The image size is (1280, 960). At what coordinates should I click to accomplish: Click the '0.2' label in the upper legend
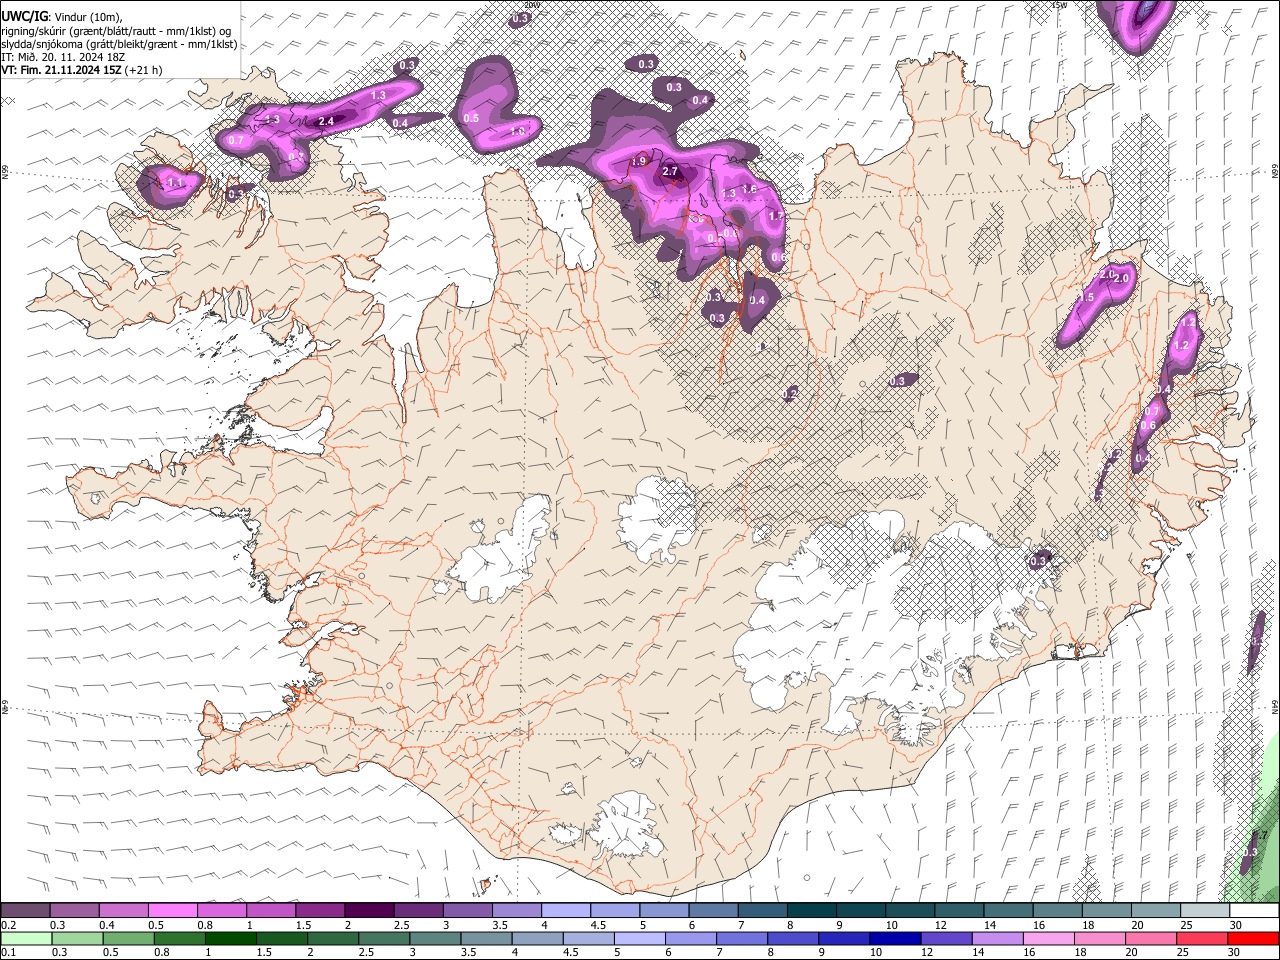click(9, 925)
